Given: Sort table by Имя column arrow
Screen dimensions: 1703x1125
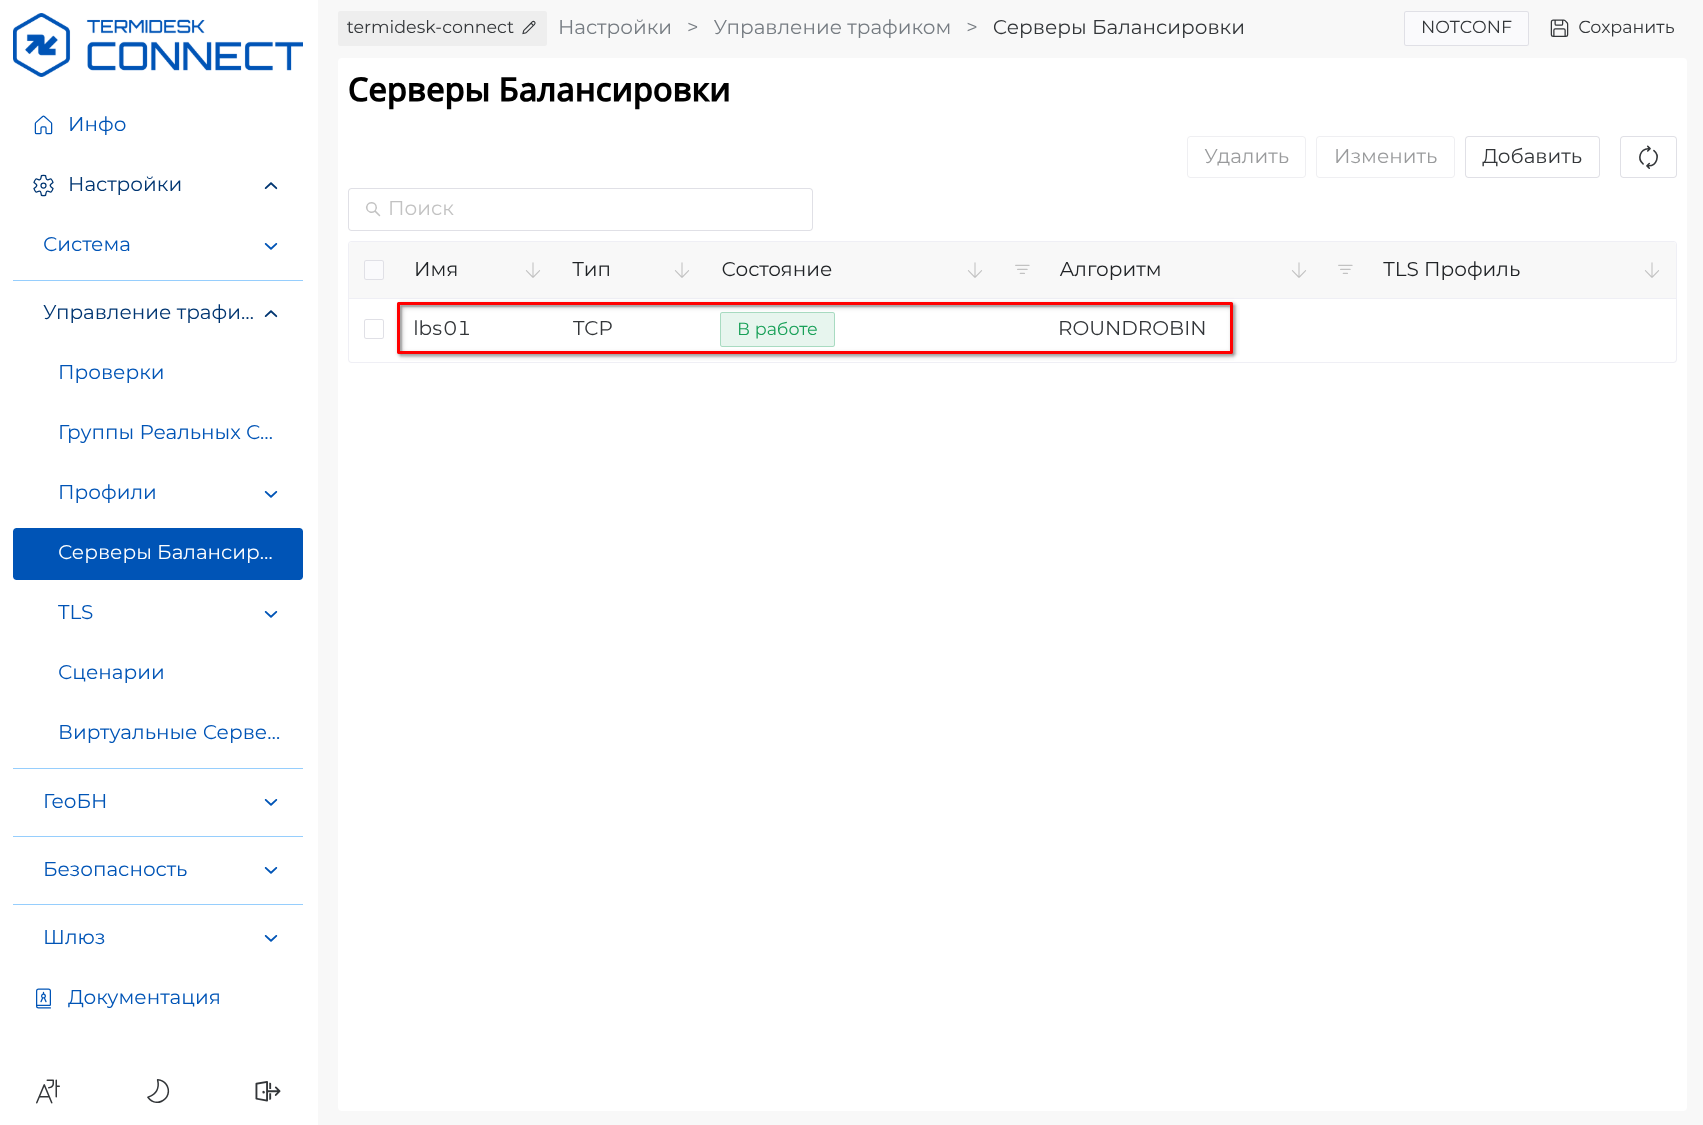Looking at the screenshot, I should (533, 270).
